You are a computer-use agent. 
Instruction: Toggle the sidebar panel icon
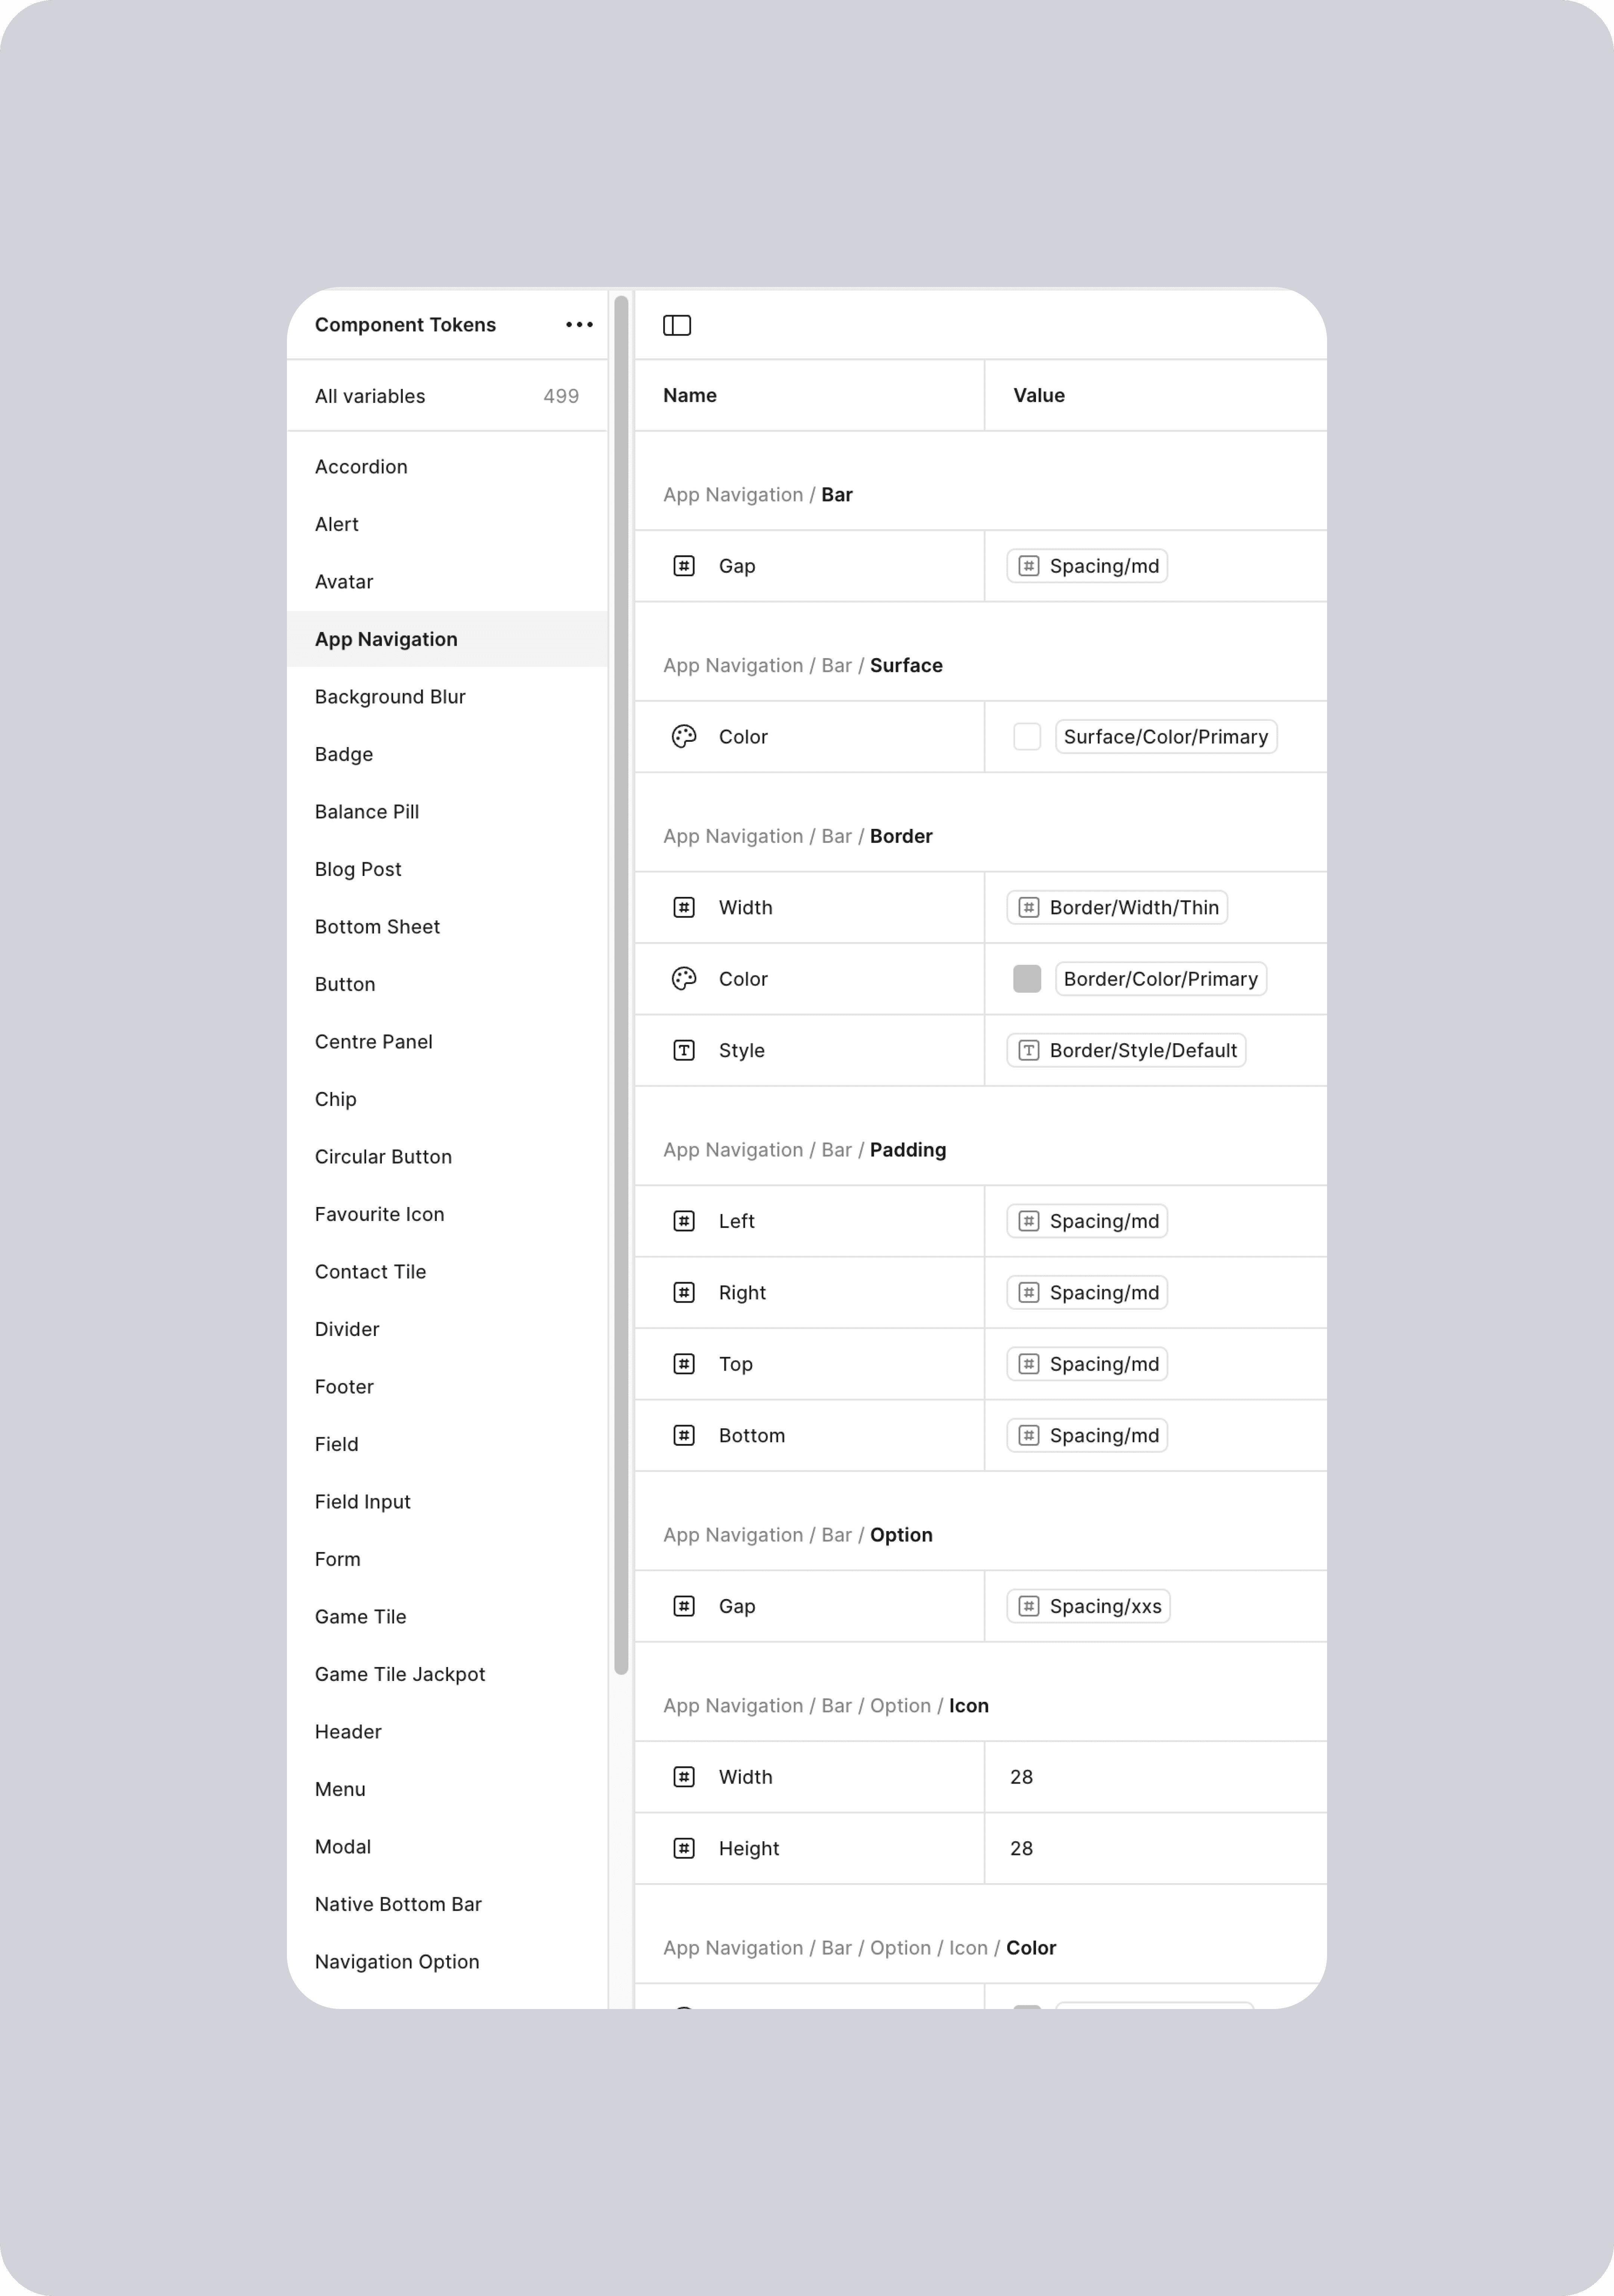(677, 325)
